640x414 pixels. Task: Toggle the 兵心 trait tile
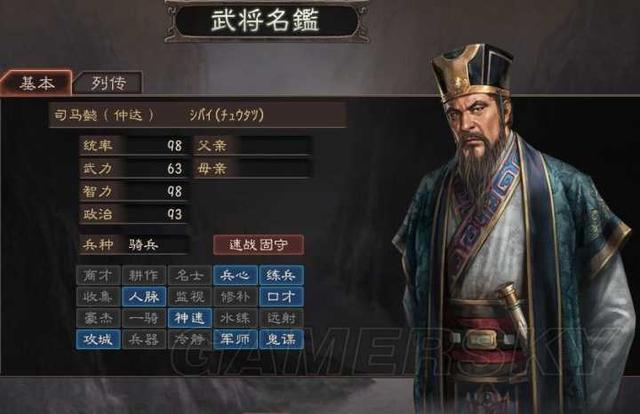[235, 275]
